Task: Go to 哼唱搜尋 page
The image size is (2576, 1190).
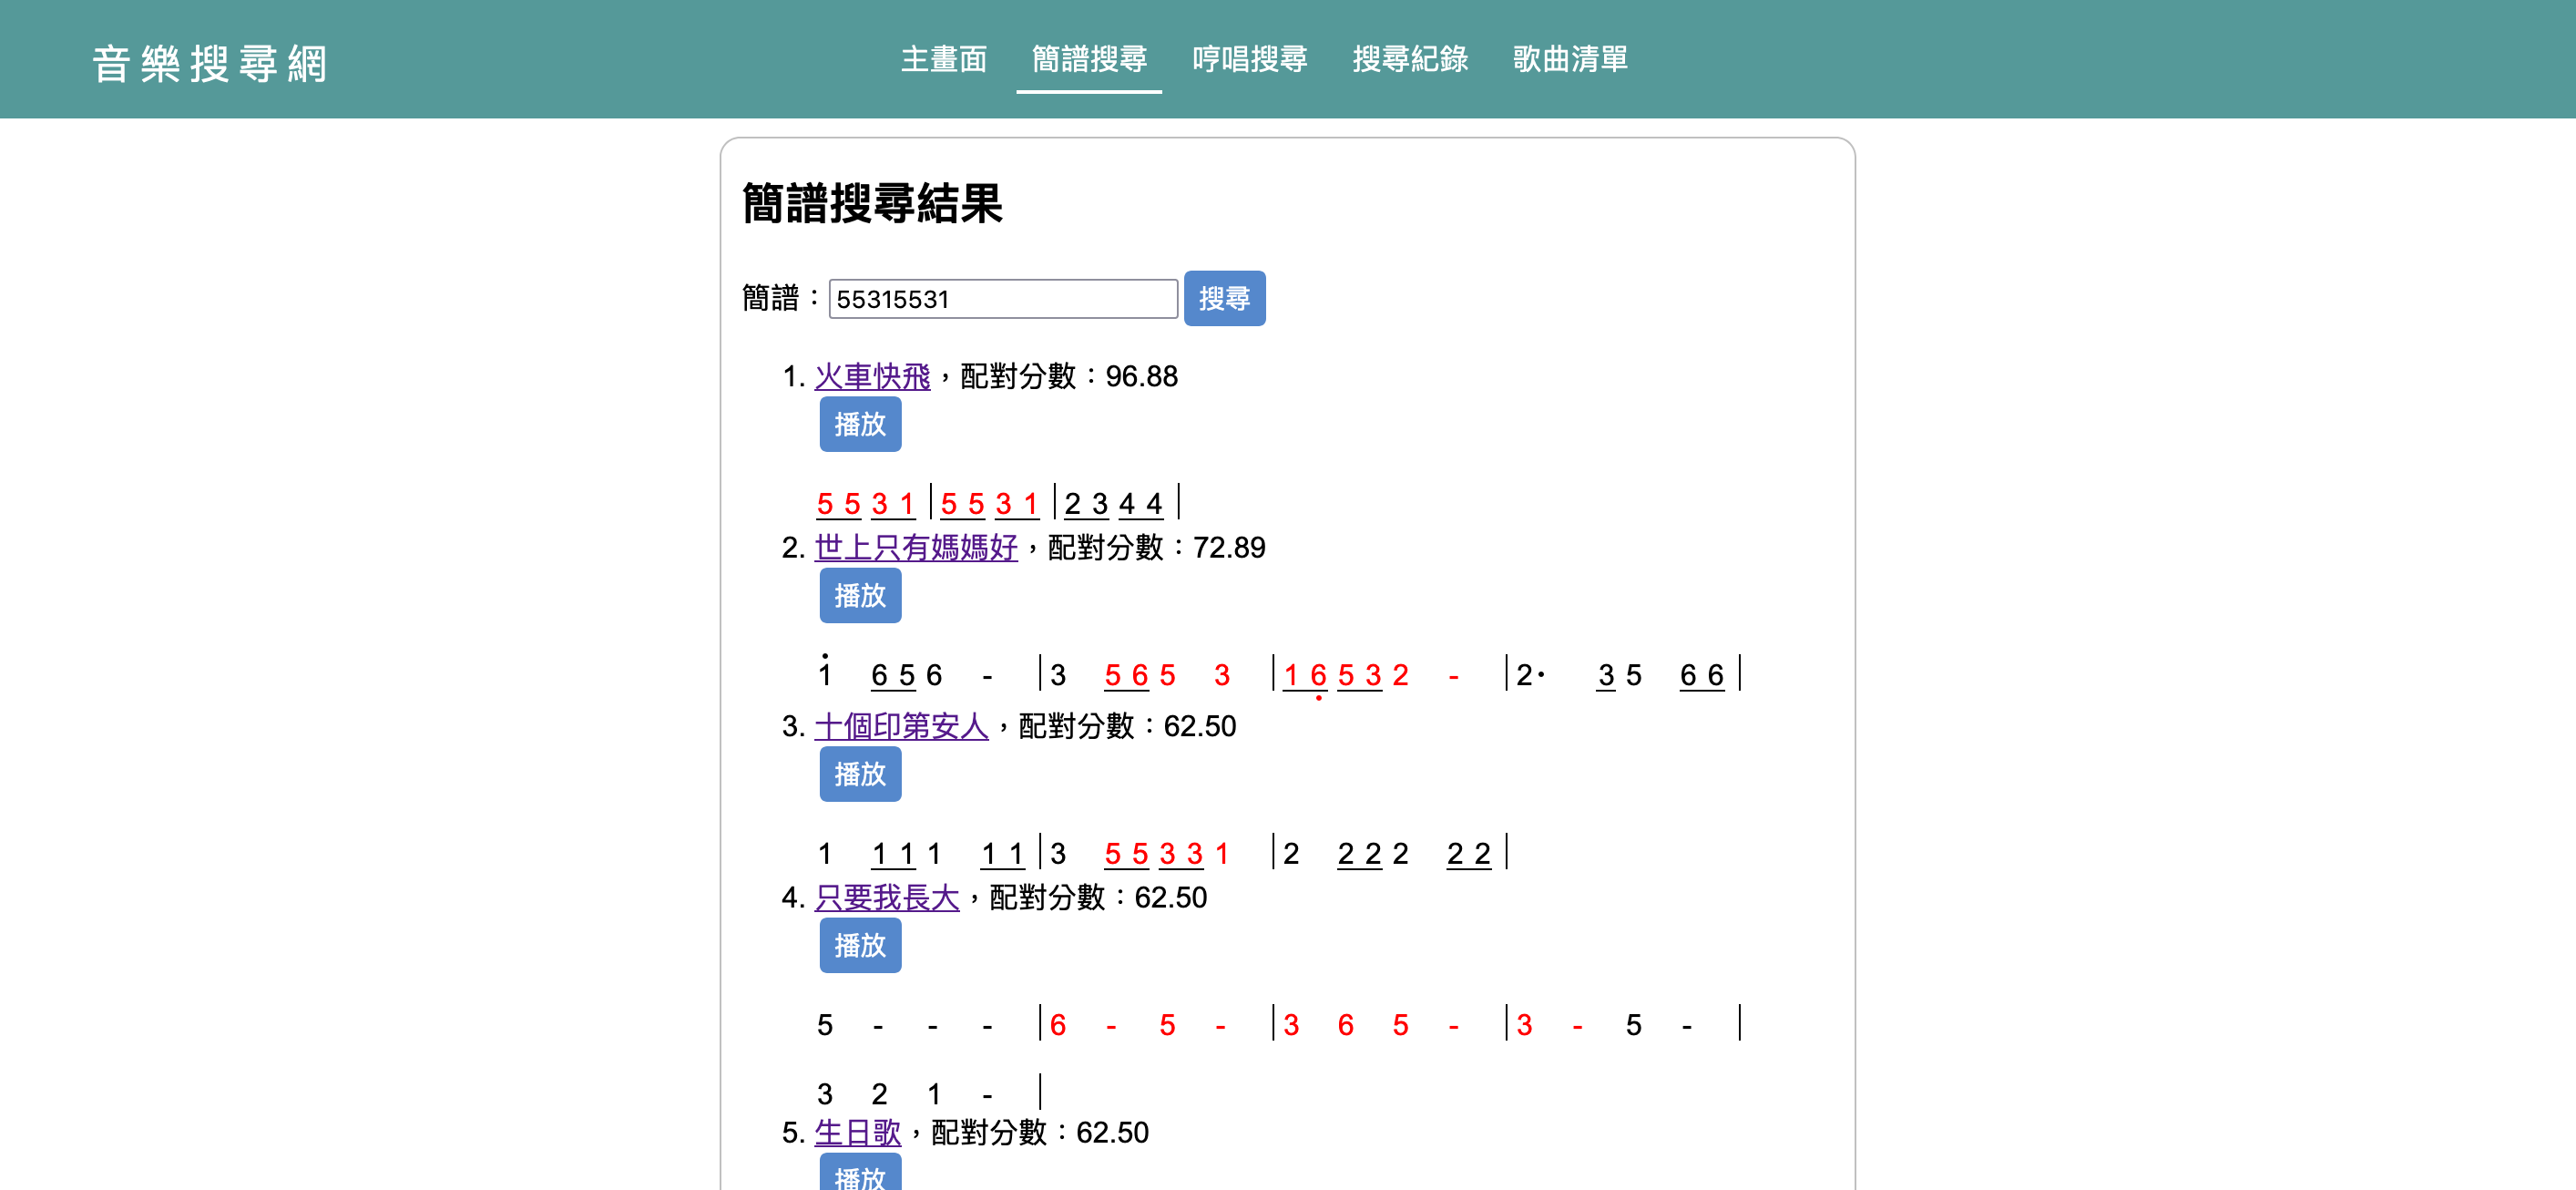Action: tap(1249, 59)
